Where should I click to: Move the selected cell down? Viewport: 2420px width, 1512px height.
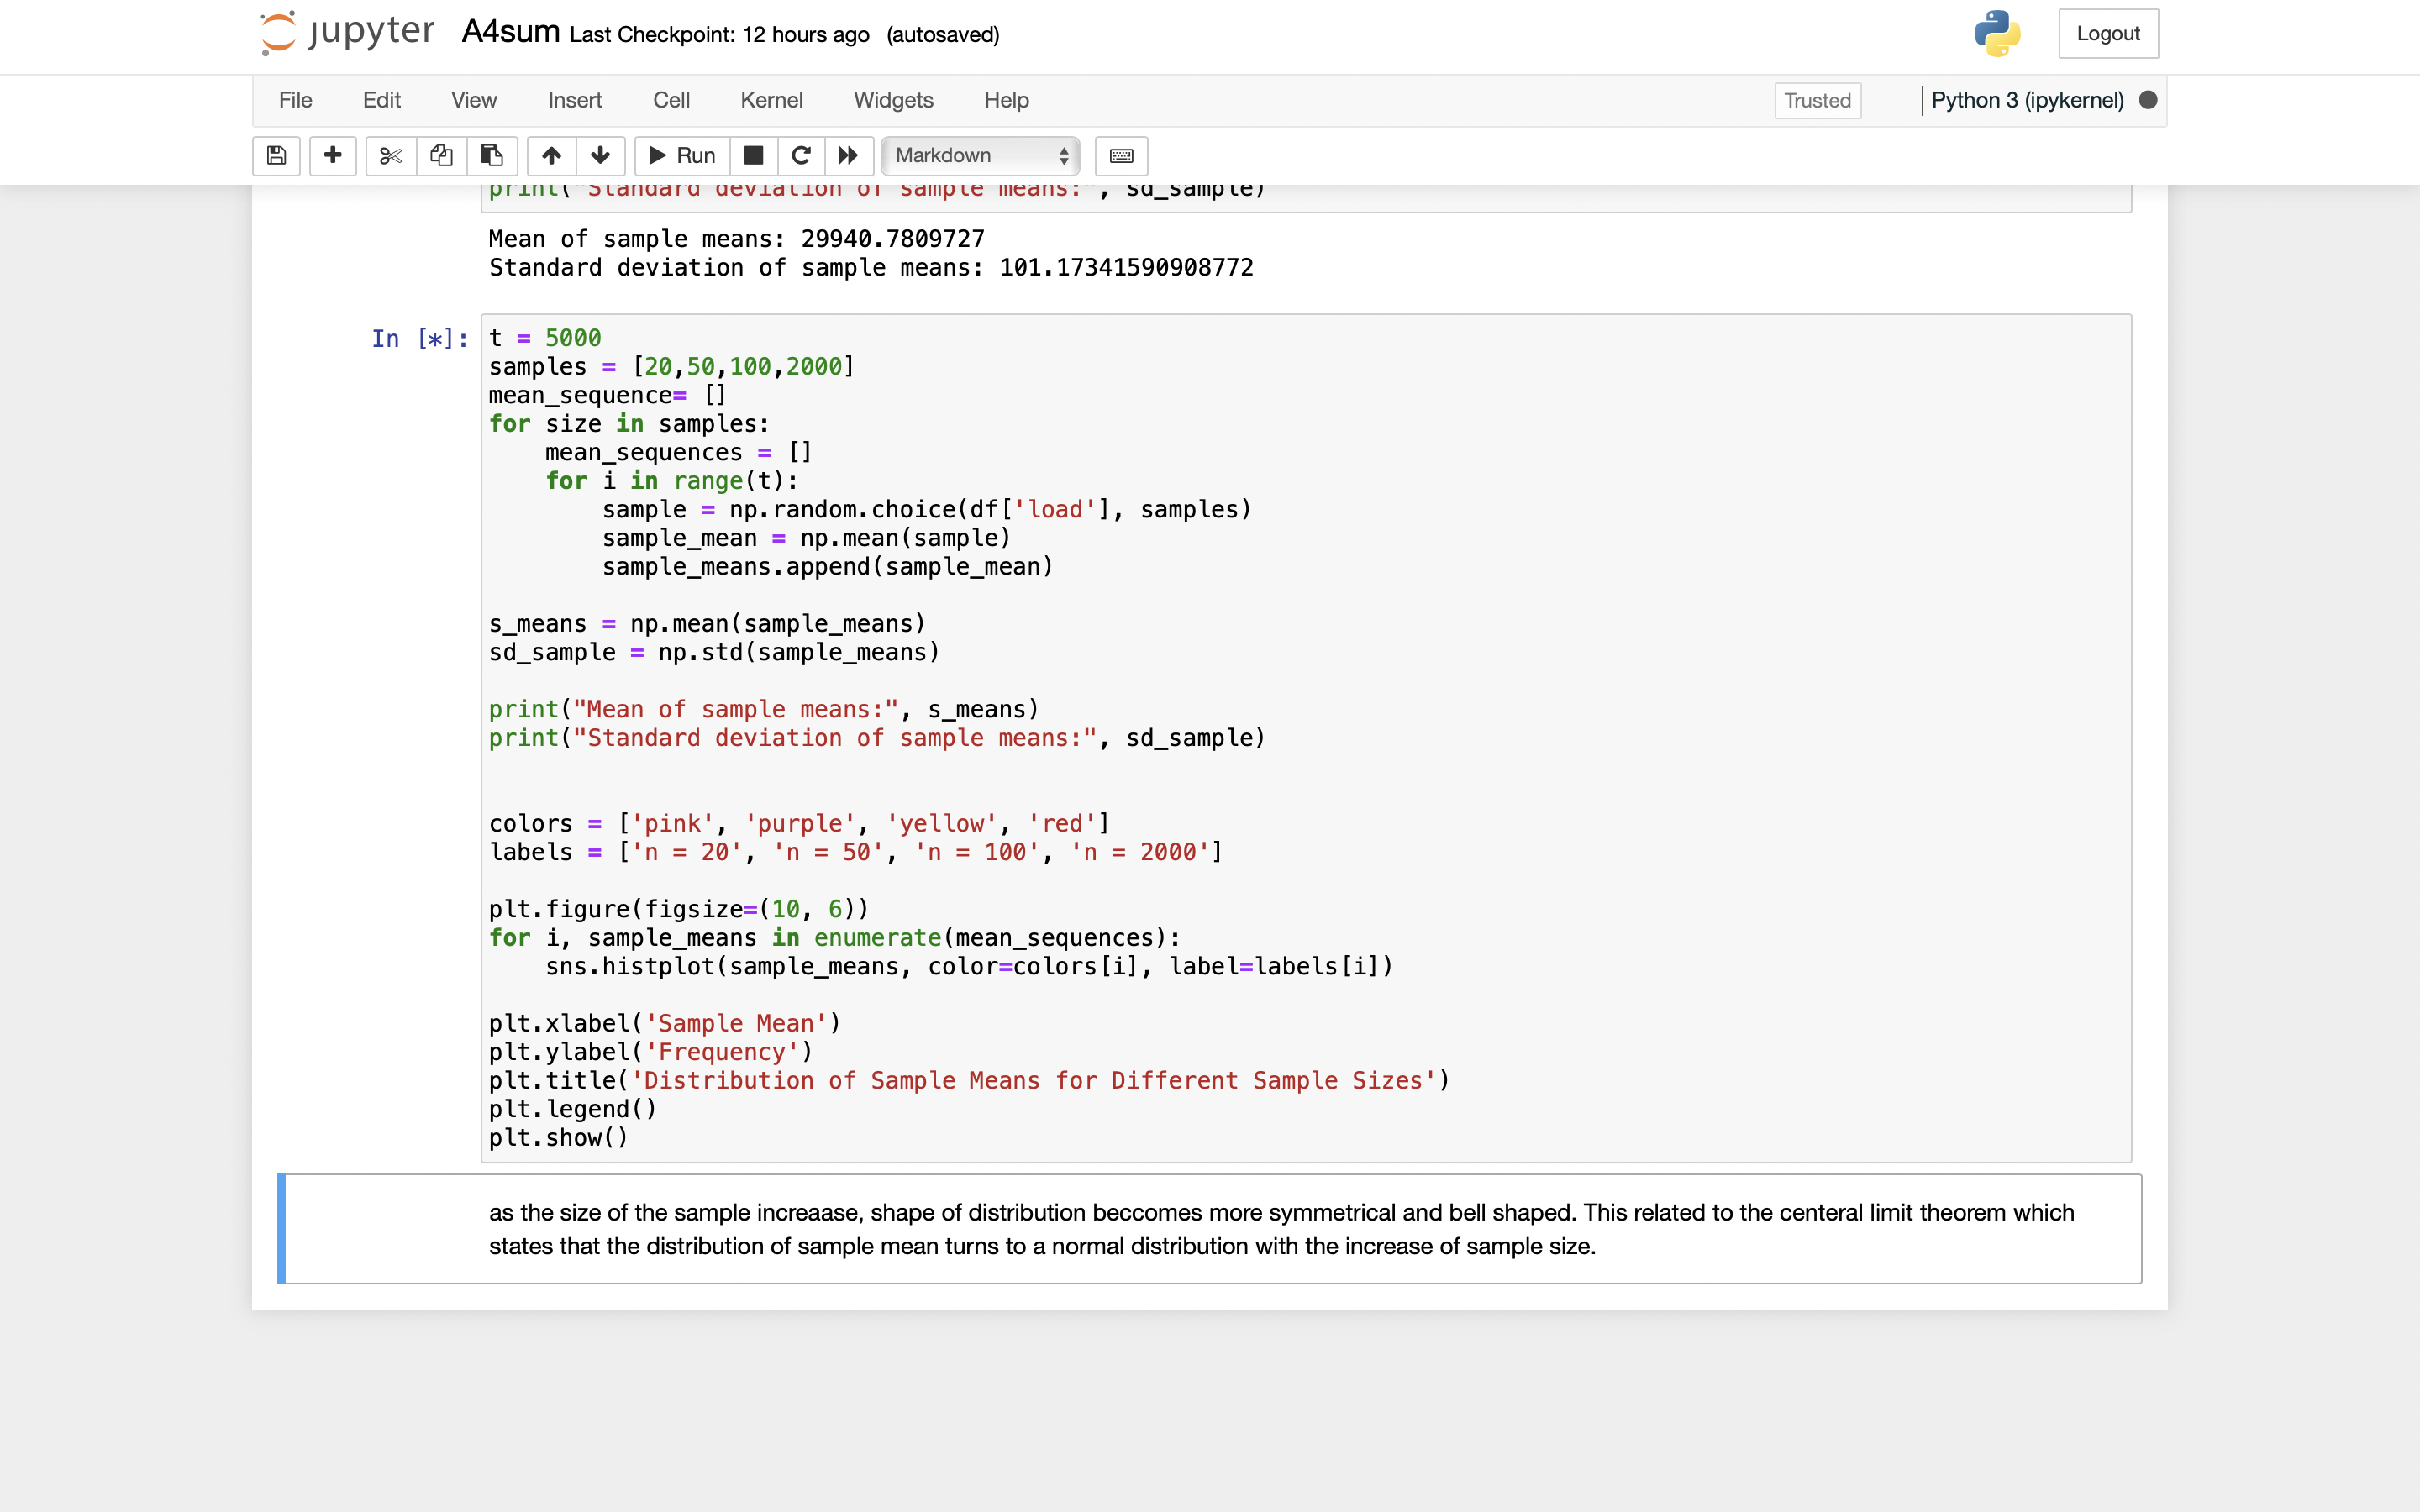(600, 155)
